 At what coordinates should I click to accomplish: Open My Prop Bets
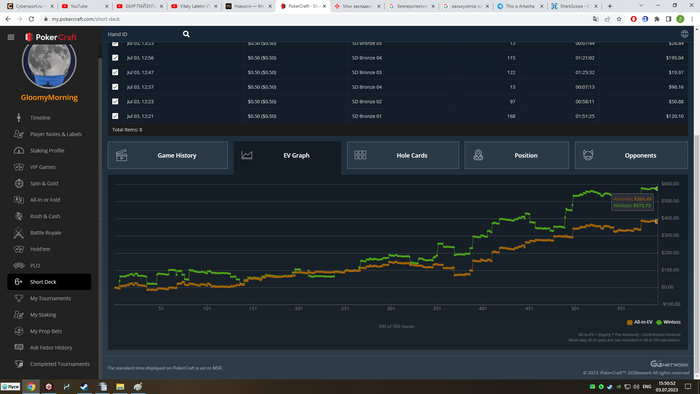coord(46,332)
